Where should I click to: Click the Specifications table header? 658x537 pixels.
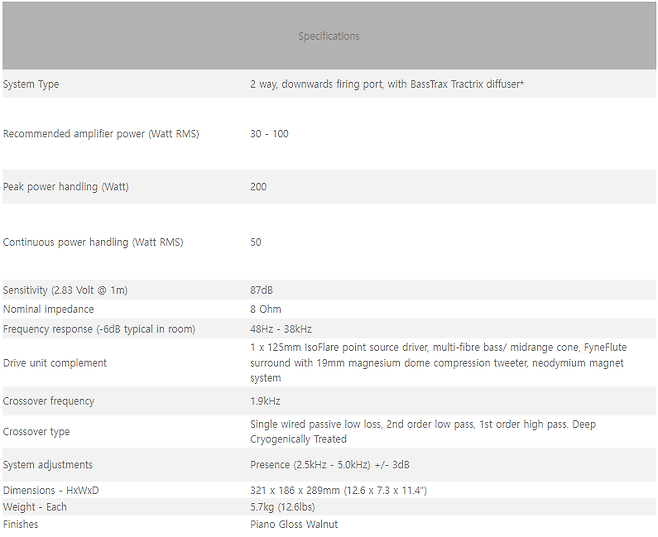tap(328, 37)
